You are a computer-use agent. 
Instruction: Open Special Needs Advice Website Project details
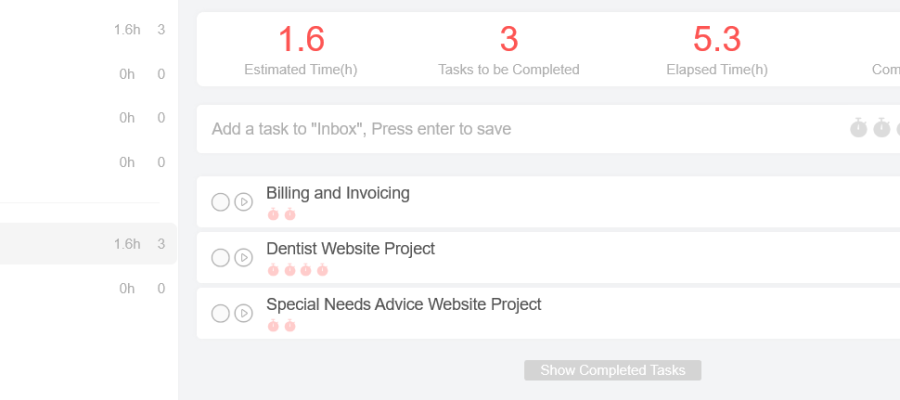pos(403,304)
